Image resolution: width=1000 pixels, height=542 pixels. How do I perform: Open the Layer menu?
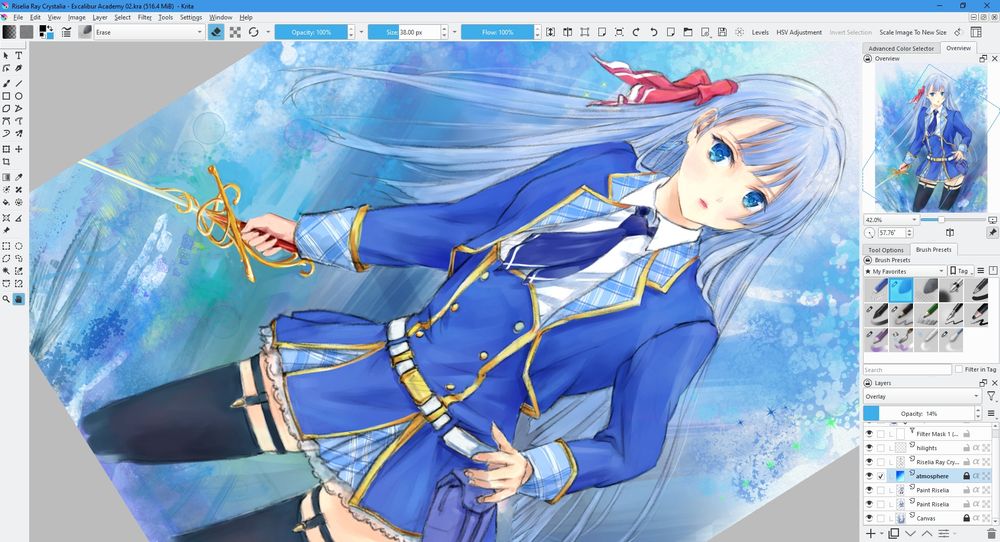(100, 17)
